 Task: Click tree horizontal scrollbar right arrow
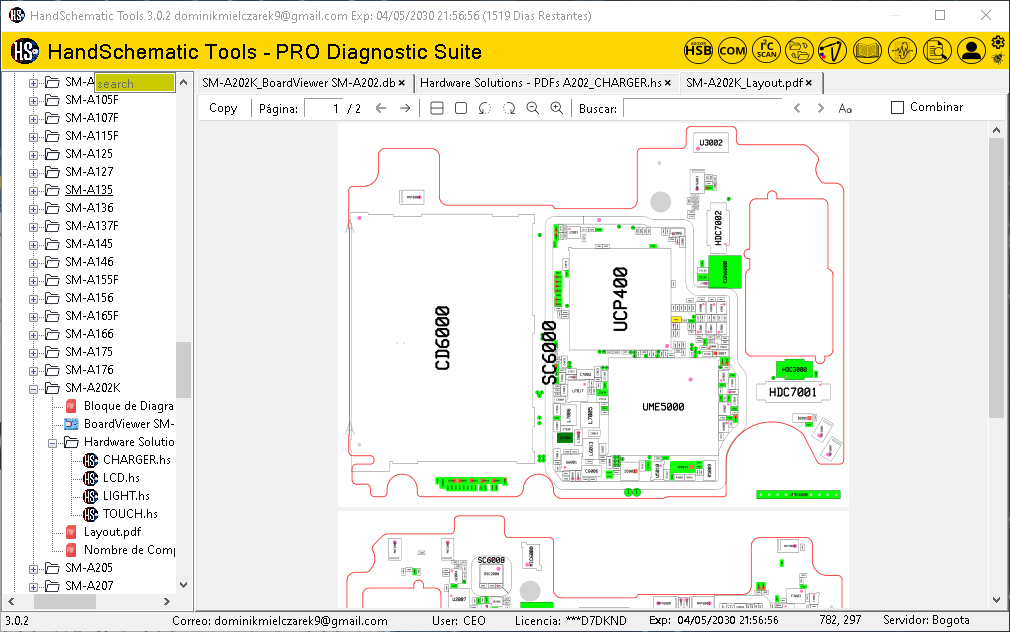pos(167,601)
